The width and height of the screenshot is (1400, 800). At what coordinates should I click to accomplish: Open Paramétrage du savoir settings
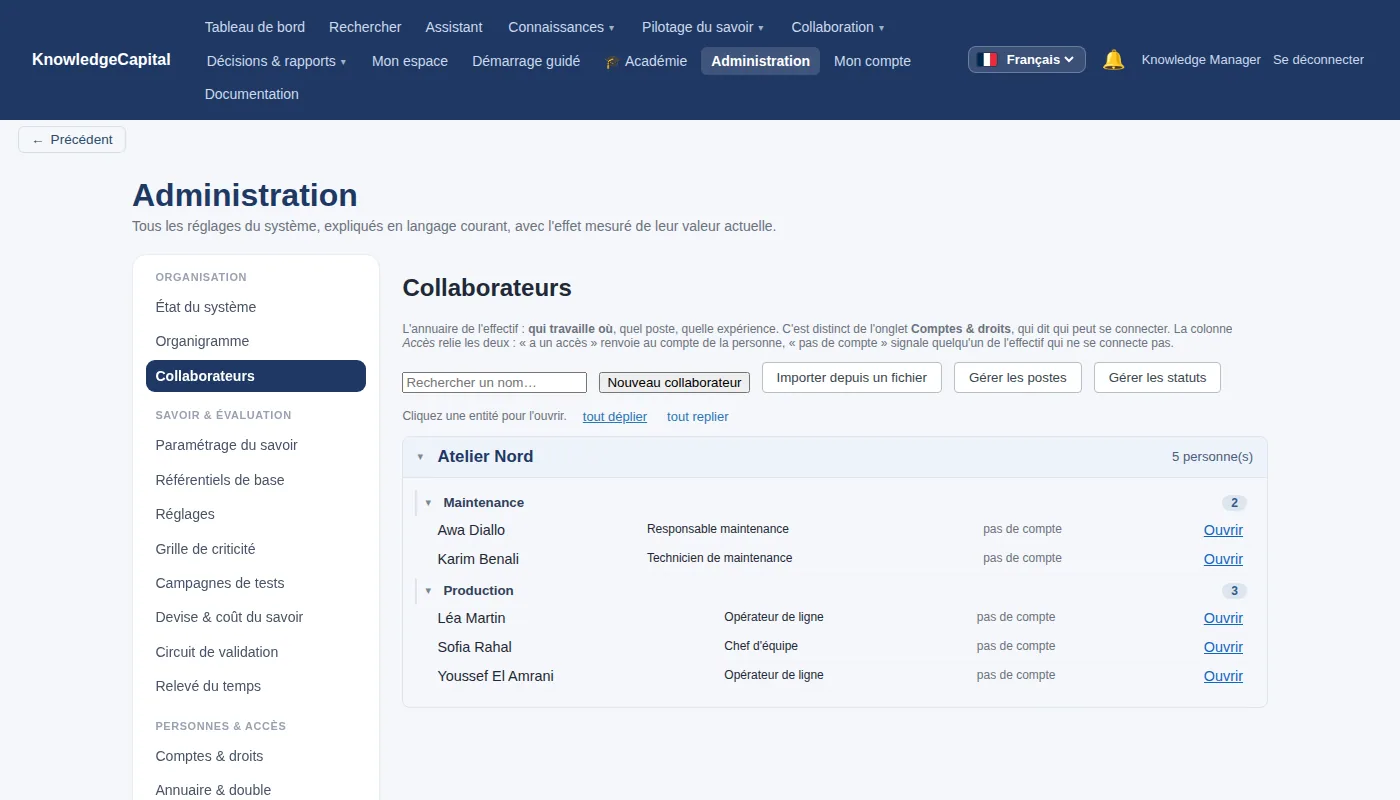pos(256,445)
